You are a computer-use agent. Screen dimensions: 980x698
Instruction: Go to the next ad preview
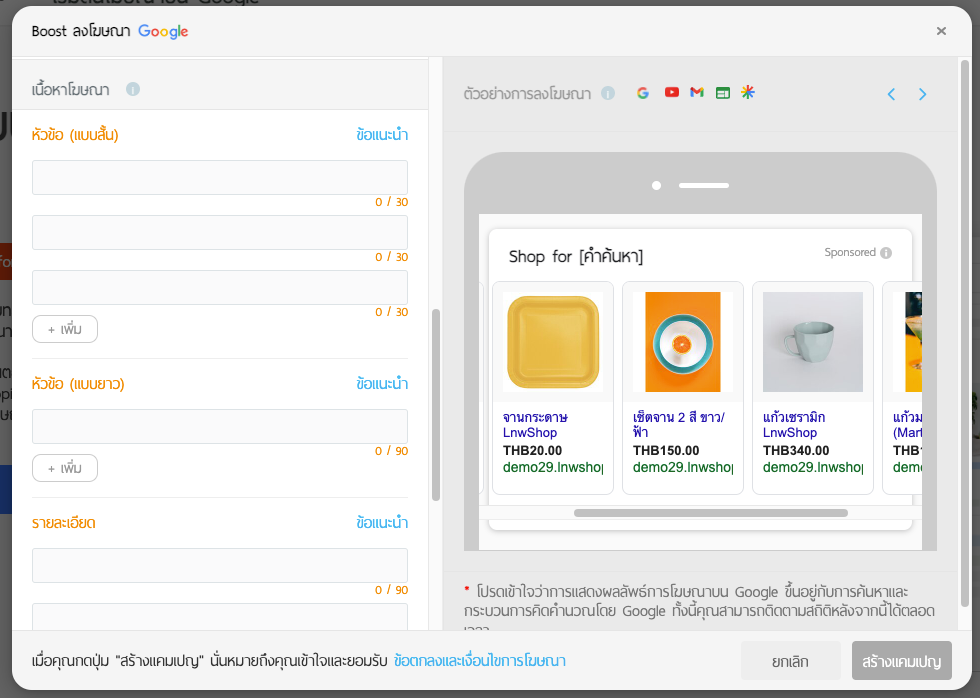[x=922, y=95]
